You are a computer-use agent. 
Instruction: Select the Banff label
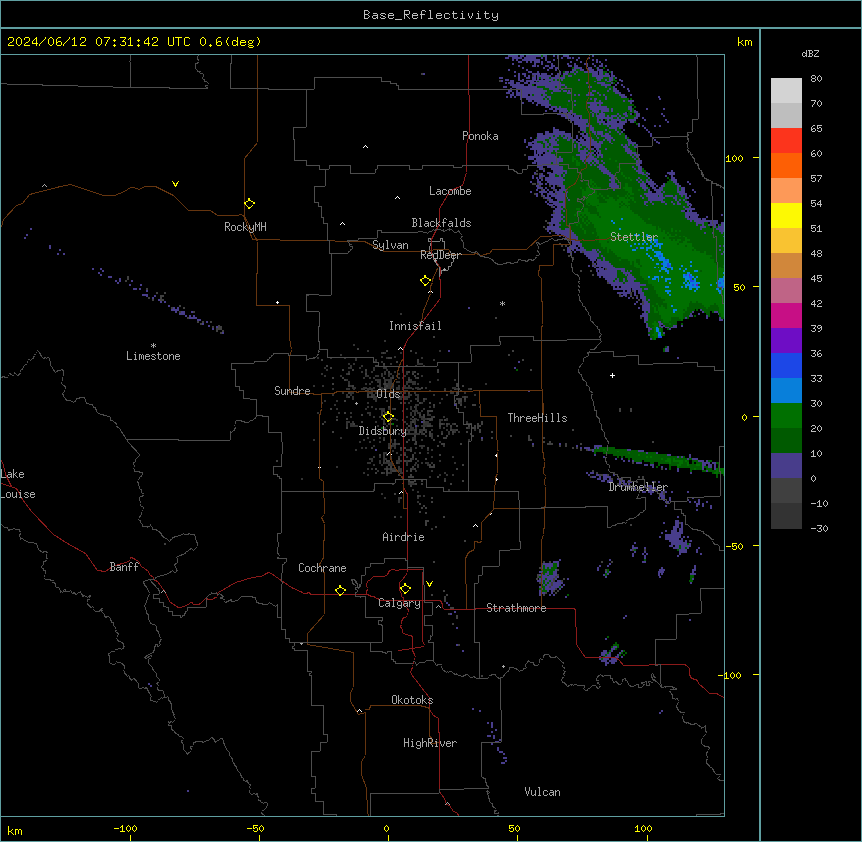[124, 567]
